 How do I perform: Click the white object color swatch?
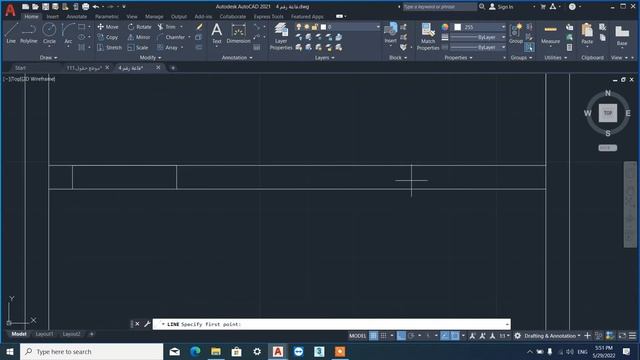458,27
